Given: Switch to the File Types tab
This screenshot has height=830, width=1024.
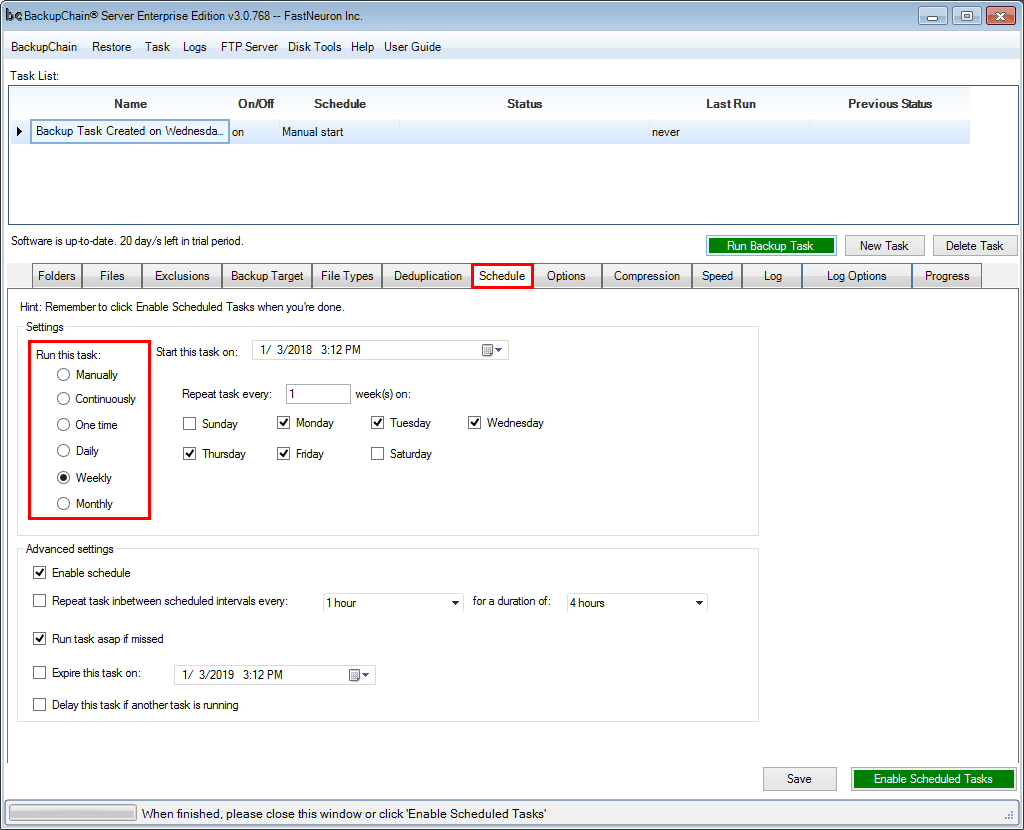Looking at the screenshot, I should pyautogui.click(x=347, y=276).
